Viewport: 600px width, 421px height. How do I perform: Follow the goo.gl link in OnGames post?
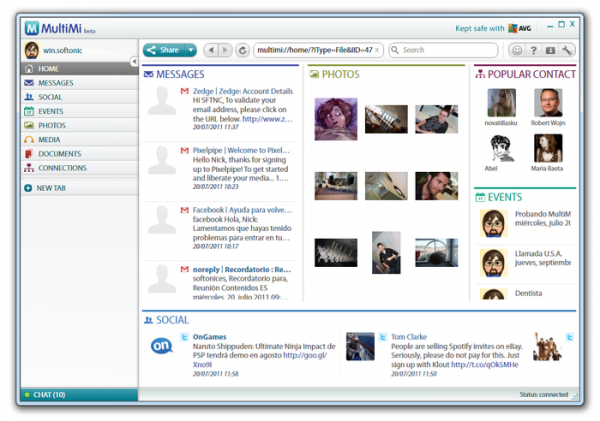coord(260,360)
